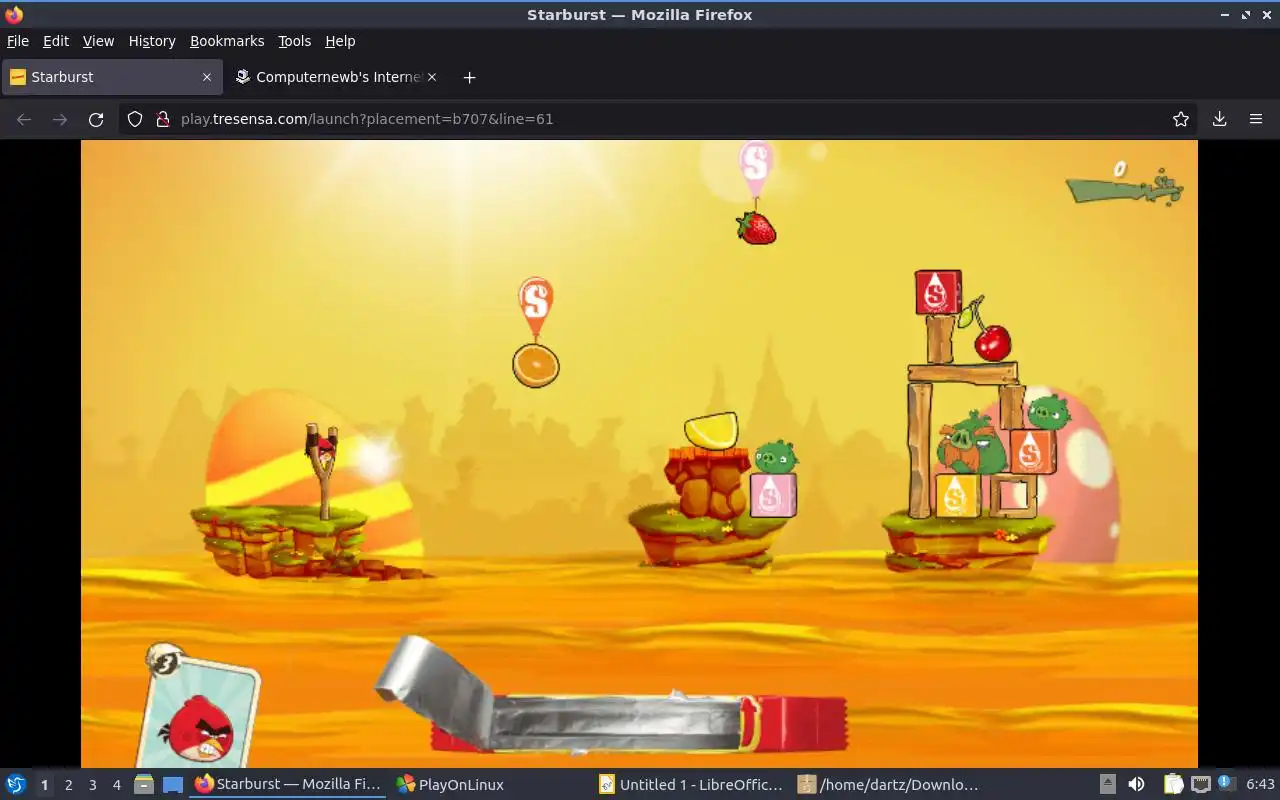The image size is (1280, 800).
Task: Click the play.tresensa.com URL field
Action: 660,119
